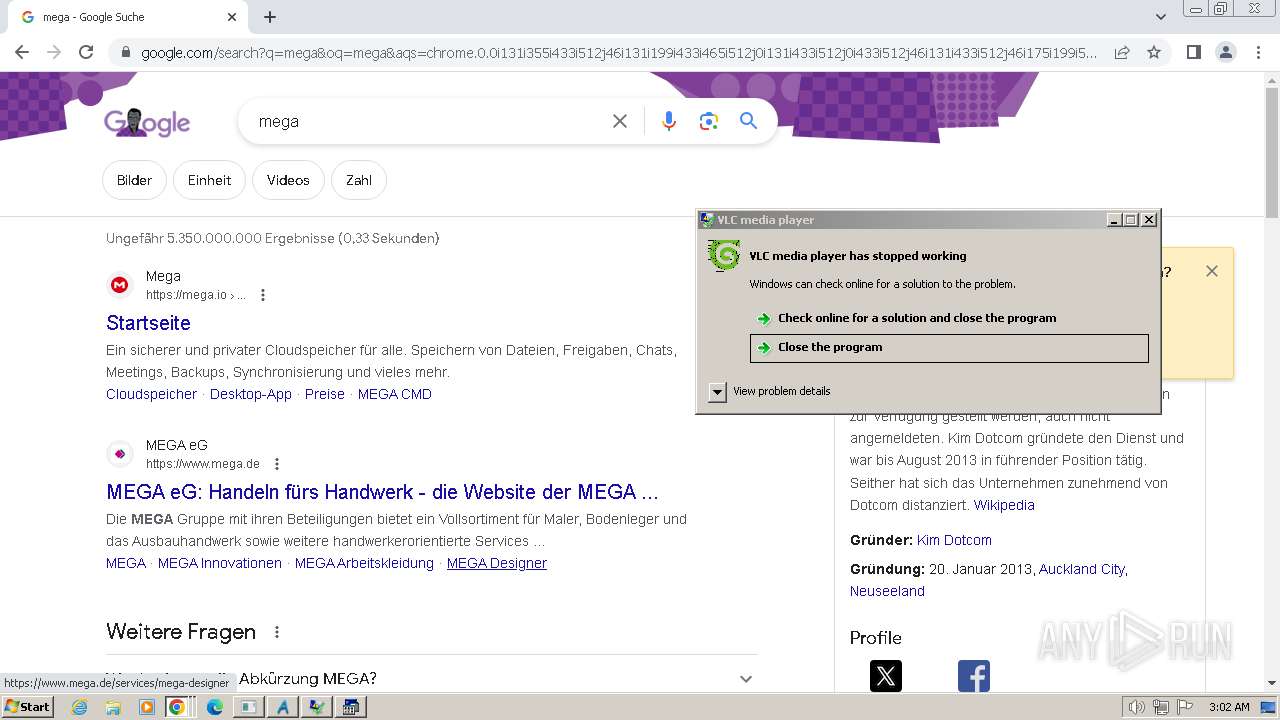
Task: Launch Internet Explorer from taskbar
Action: point(80,707)
